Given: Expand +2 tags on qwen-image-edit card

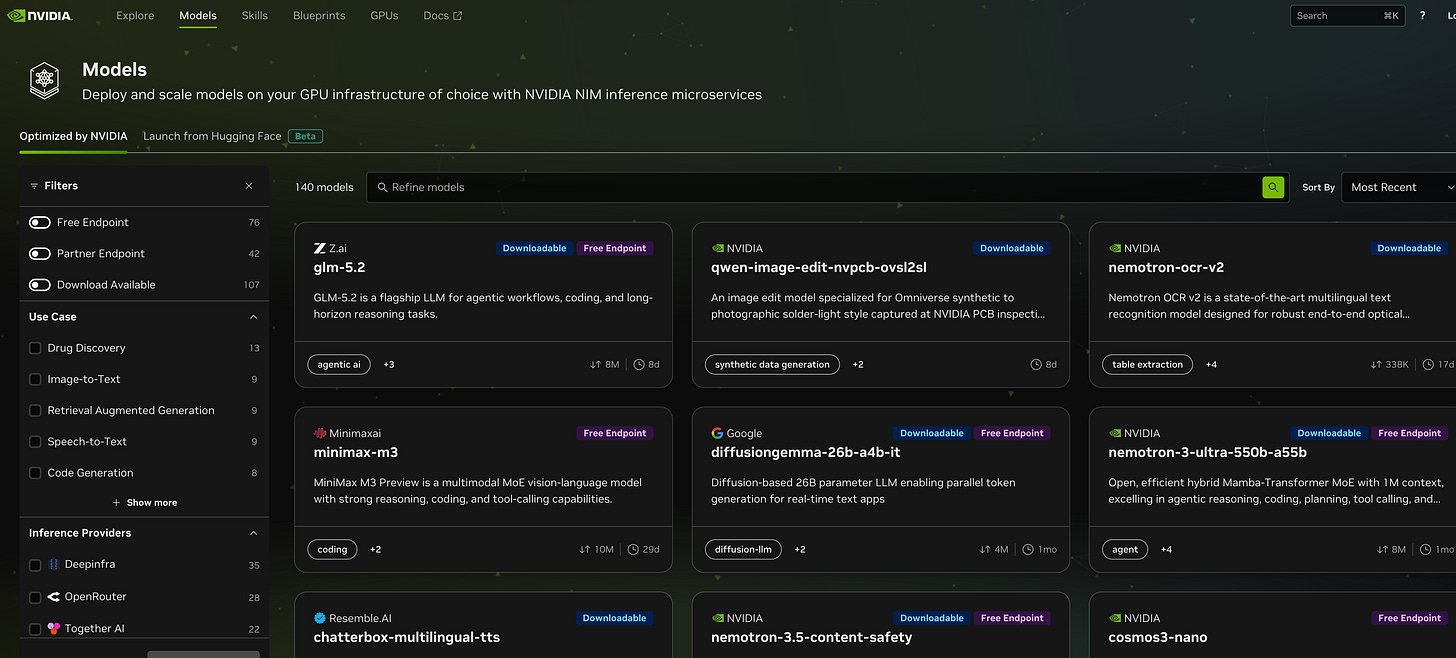Looking at the screenshot, I should (x=858, y=365).
